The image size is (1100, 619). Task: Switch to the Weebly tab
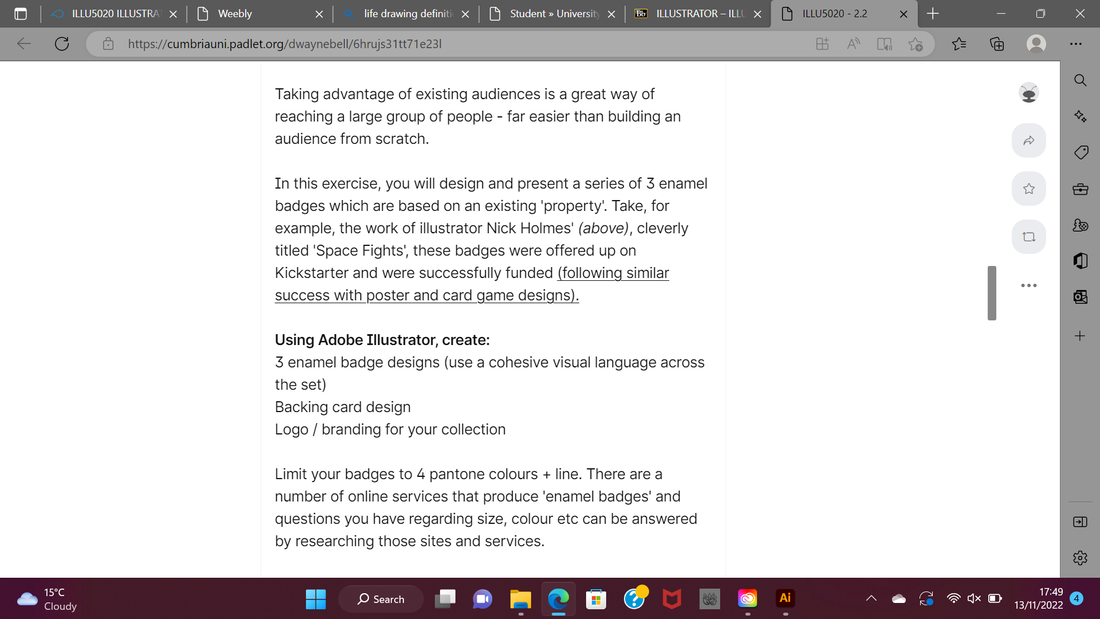[x=260, y=13]
